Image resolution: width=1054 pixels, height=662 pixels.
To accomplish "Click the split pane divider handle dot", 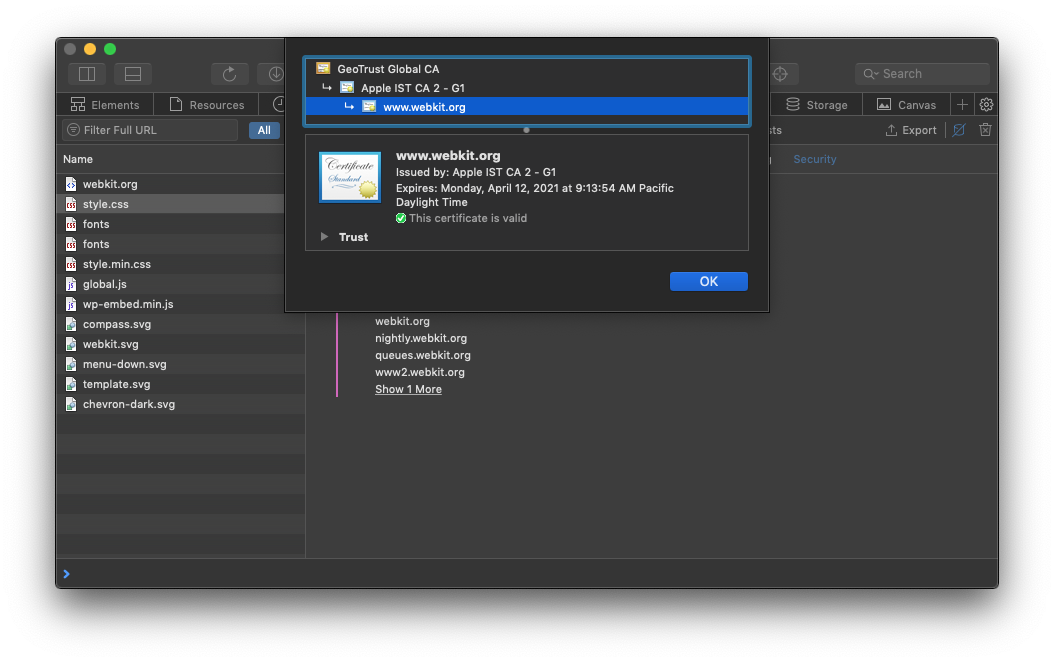I will click(526, 130).
